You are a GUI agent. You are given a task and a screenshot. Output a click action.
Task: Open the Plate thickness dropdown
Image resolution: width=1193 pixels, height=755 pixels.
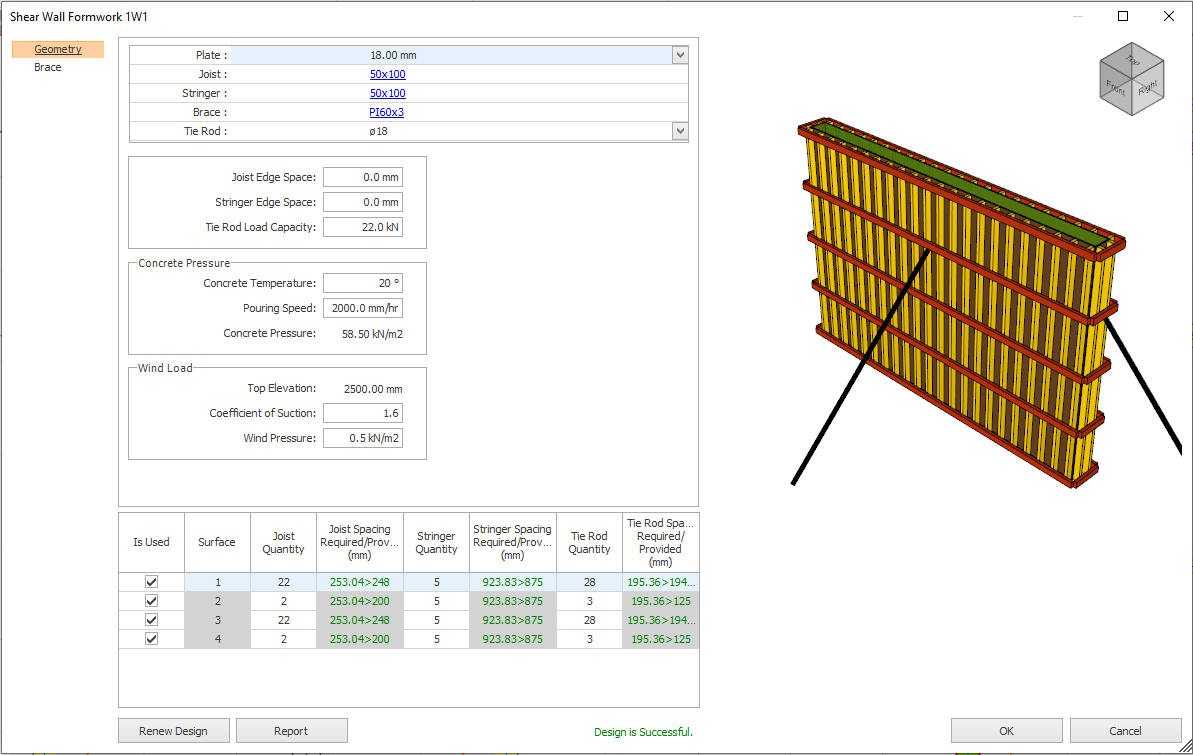[x=680, y=56]
